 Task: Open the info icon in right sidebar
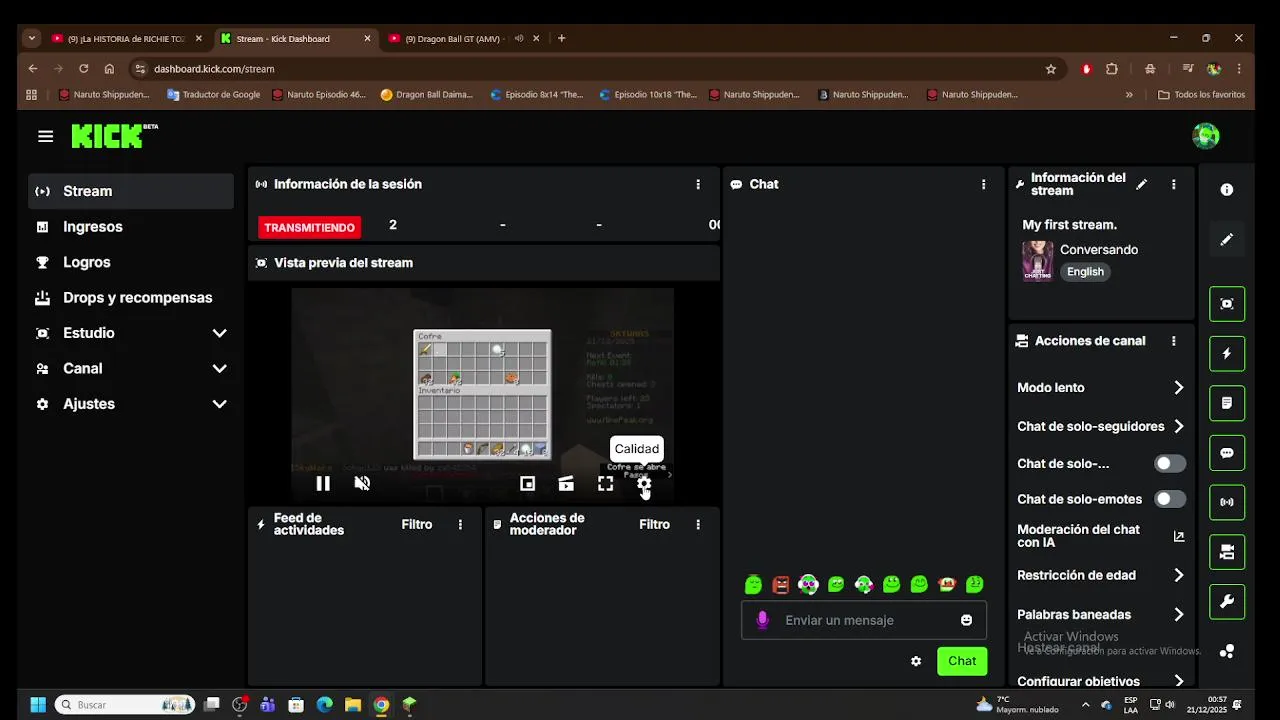1227,190
